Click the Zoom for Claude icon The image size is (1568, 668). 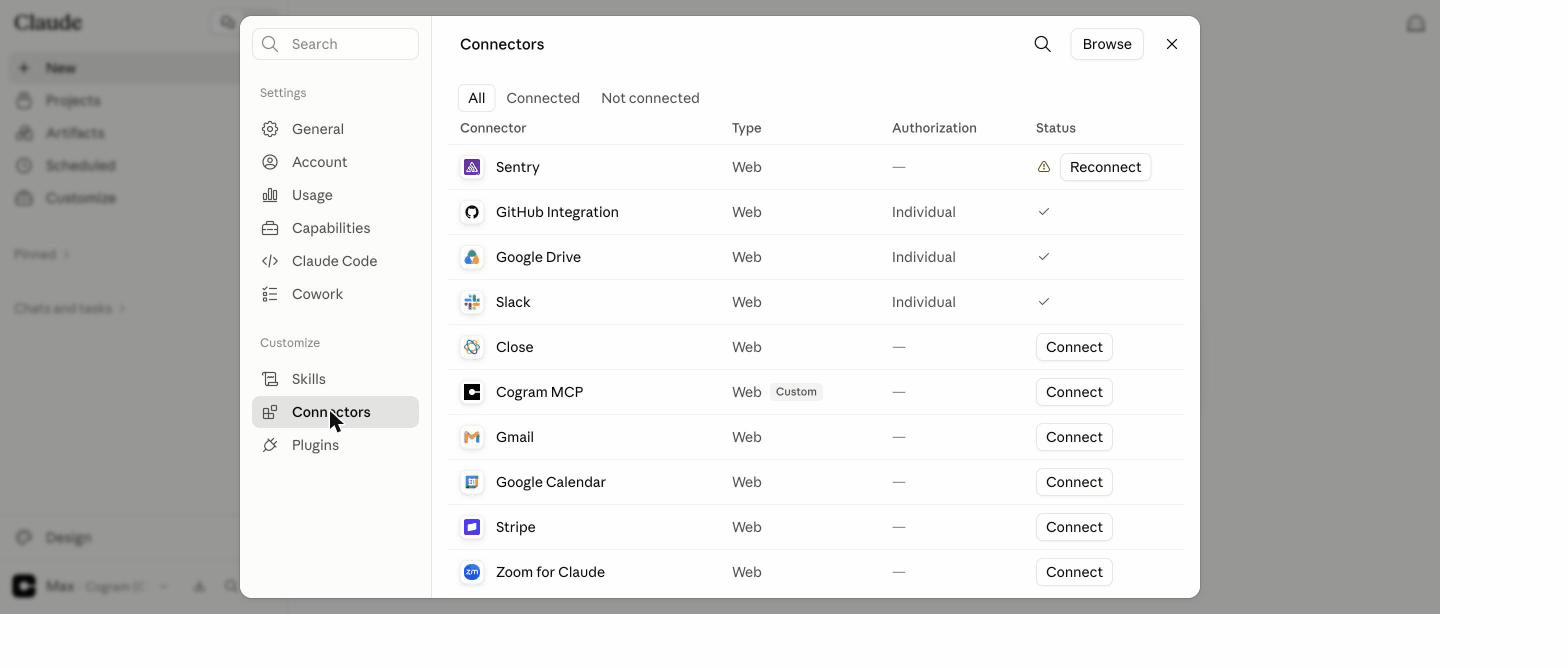point(472,572)
